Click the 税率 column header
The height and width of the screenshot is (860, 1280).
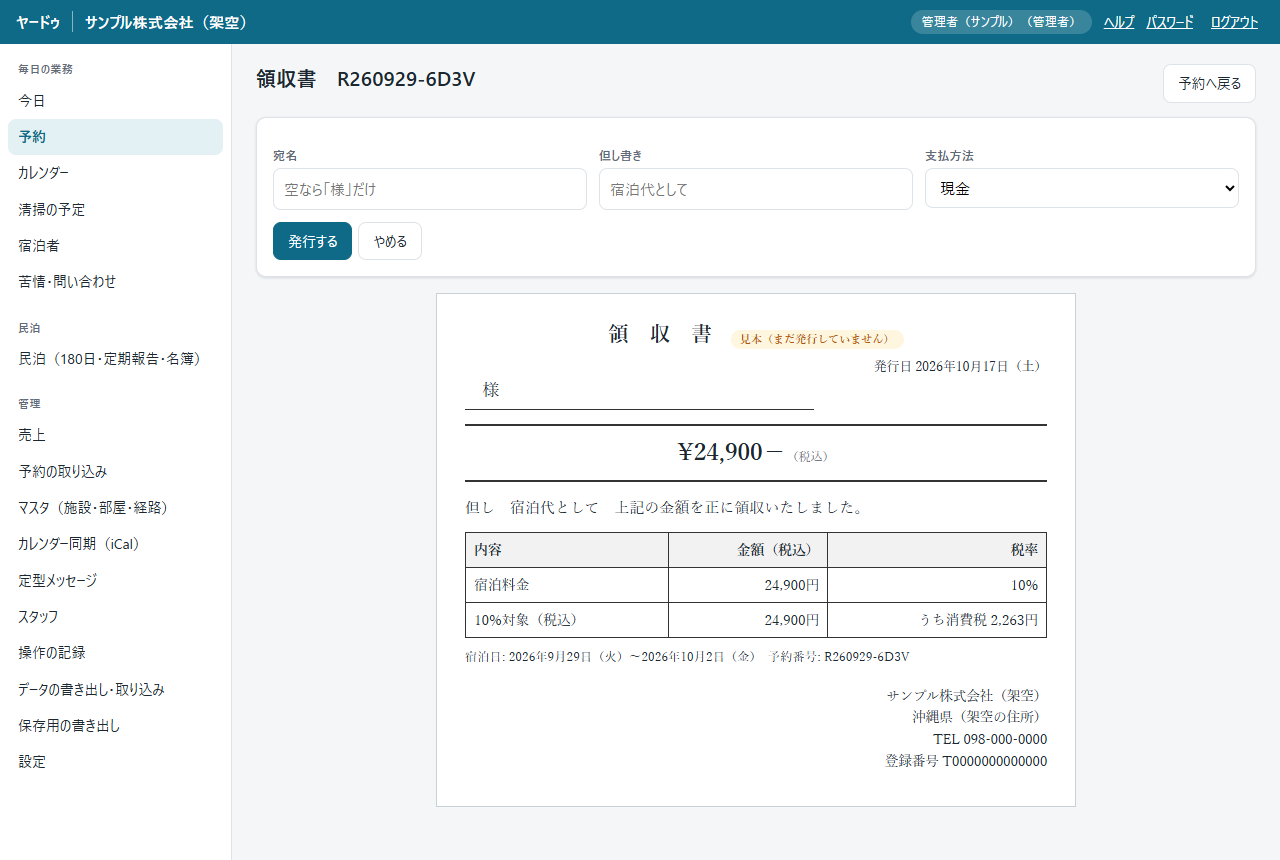pos(937,550)
